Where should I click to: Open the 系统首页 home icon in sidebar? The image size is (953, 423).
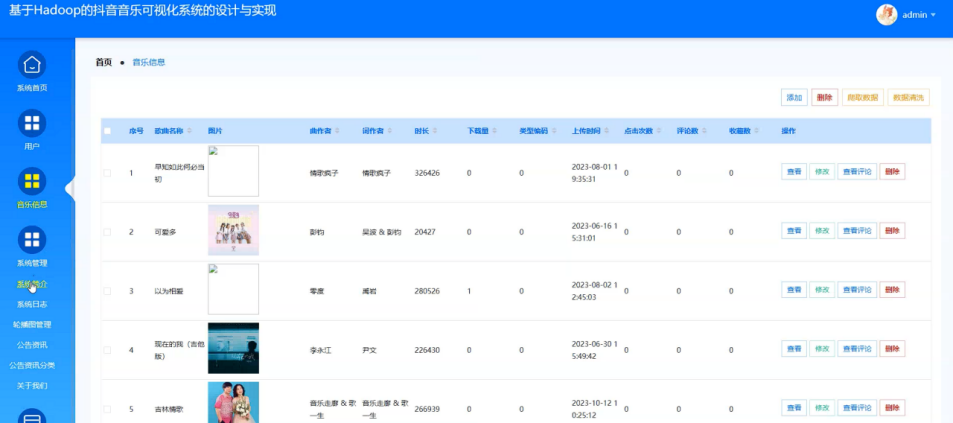[x=32, y=64]
